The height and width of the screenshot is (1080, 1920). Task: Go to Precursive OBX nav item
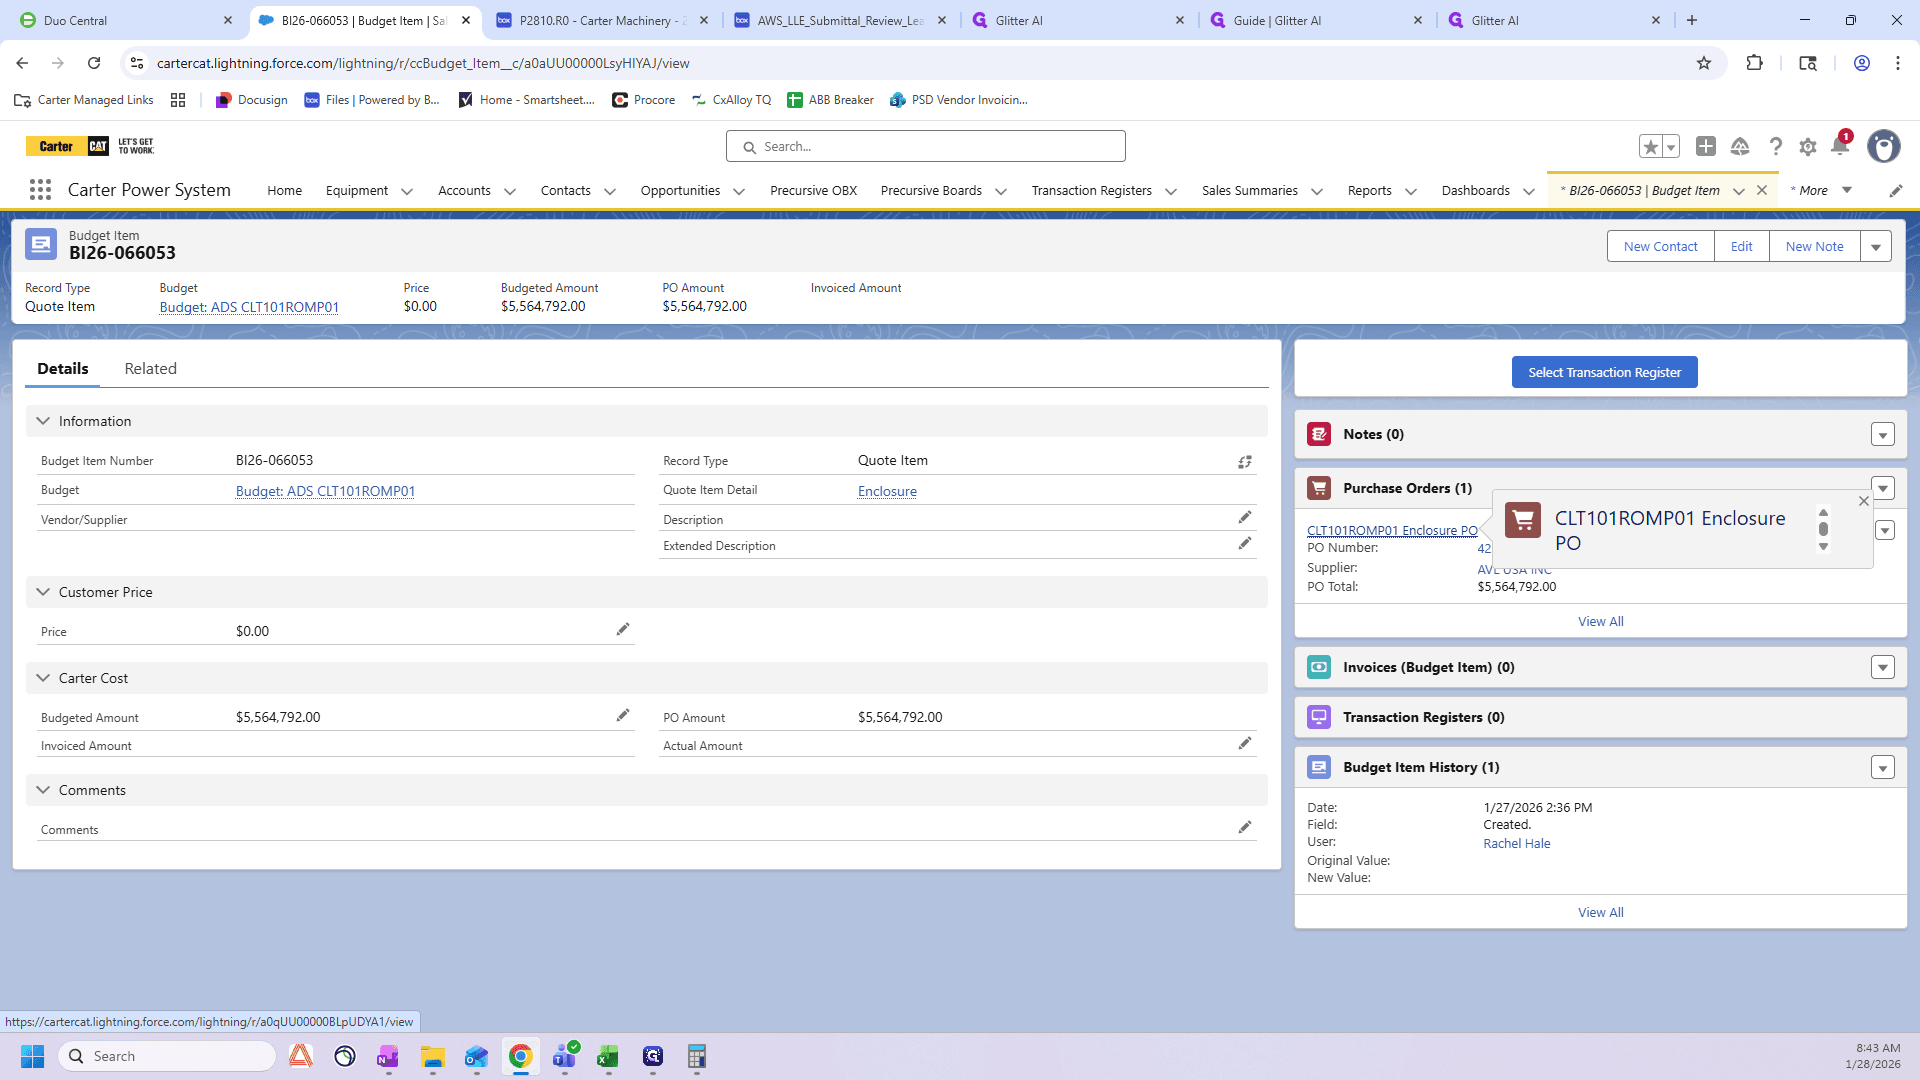(813, 191)
